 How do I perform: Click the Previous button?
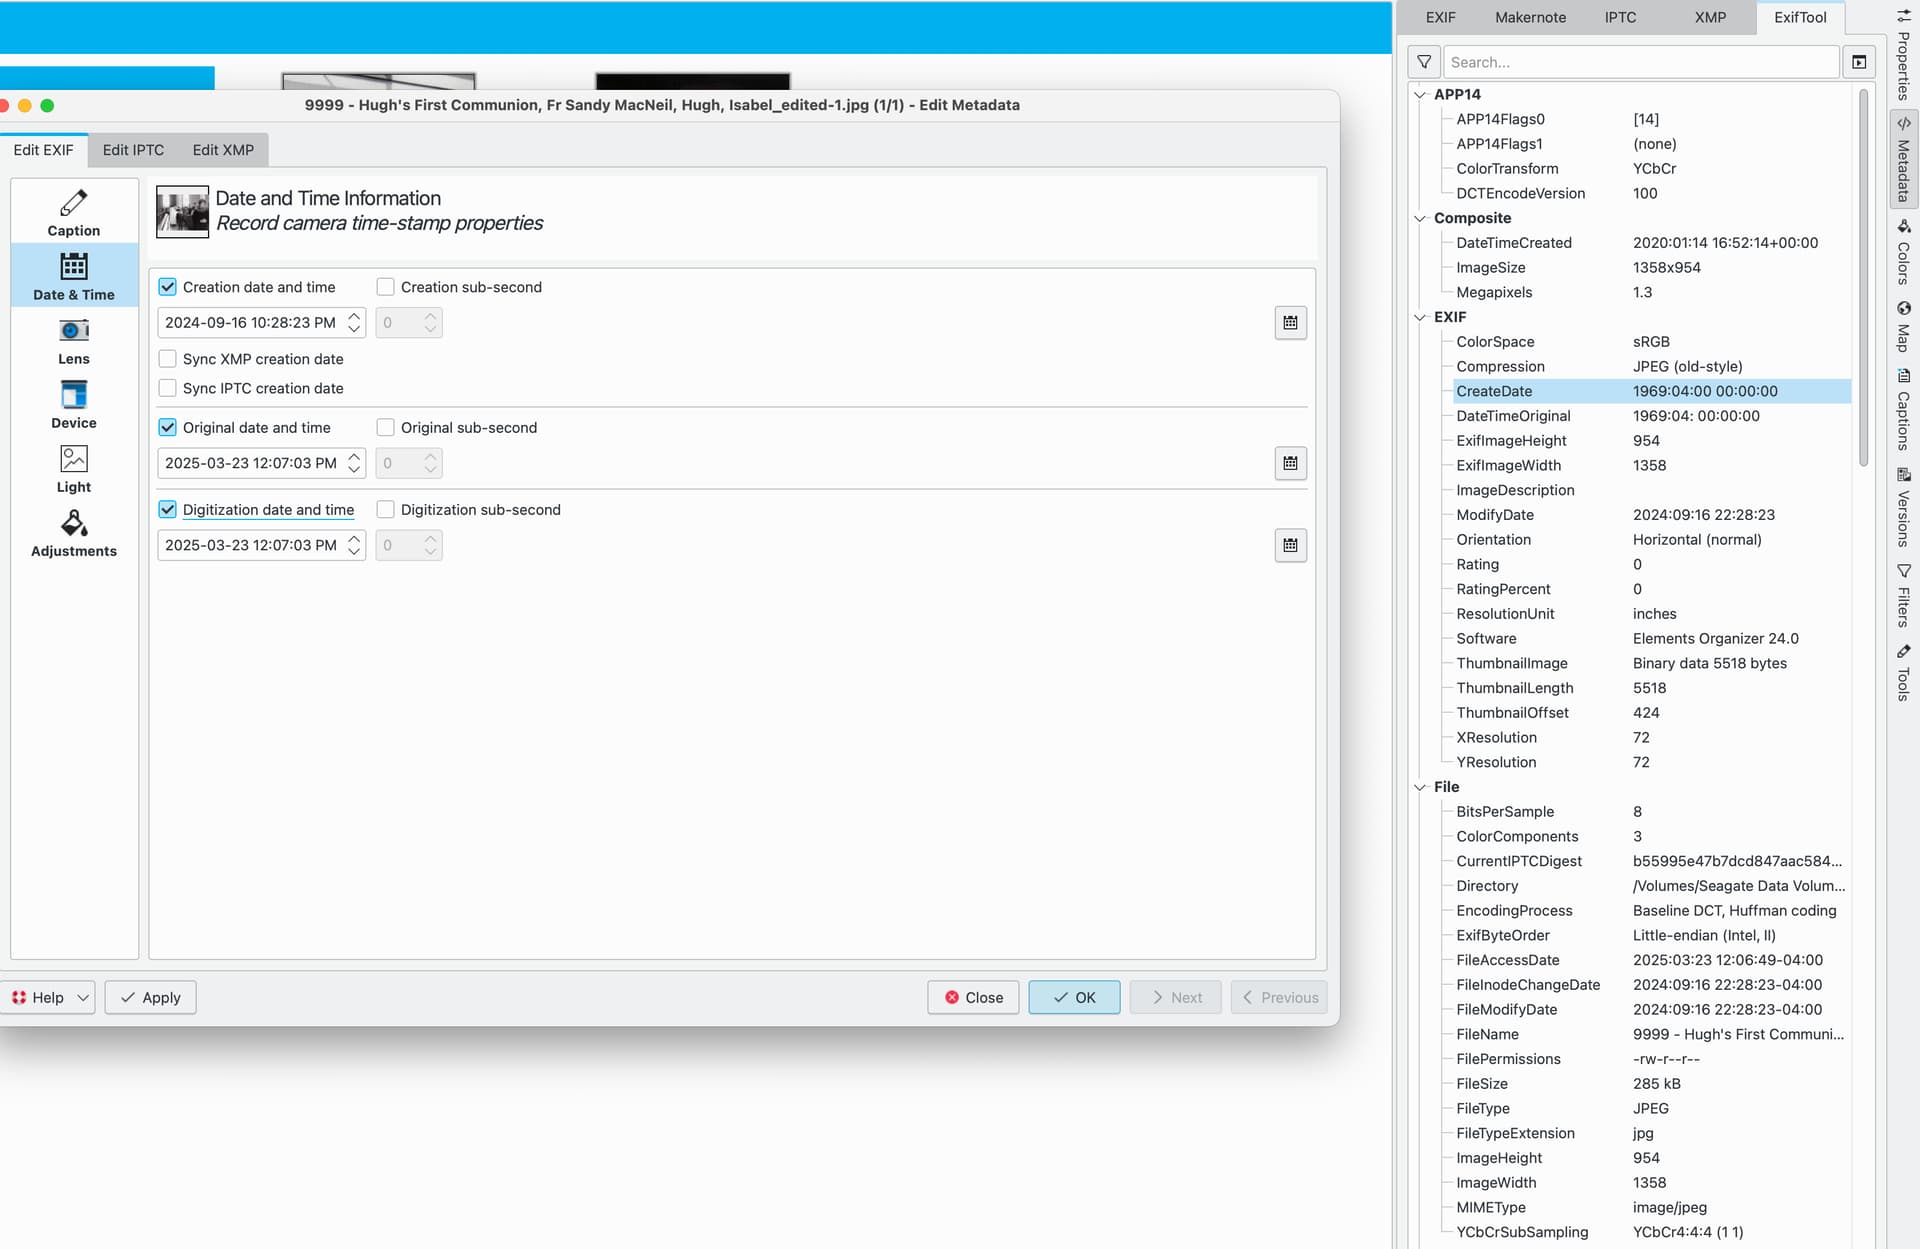(1279, 997)
